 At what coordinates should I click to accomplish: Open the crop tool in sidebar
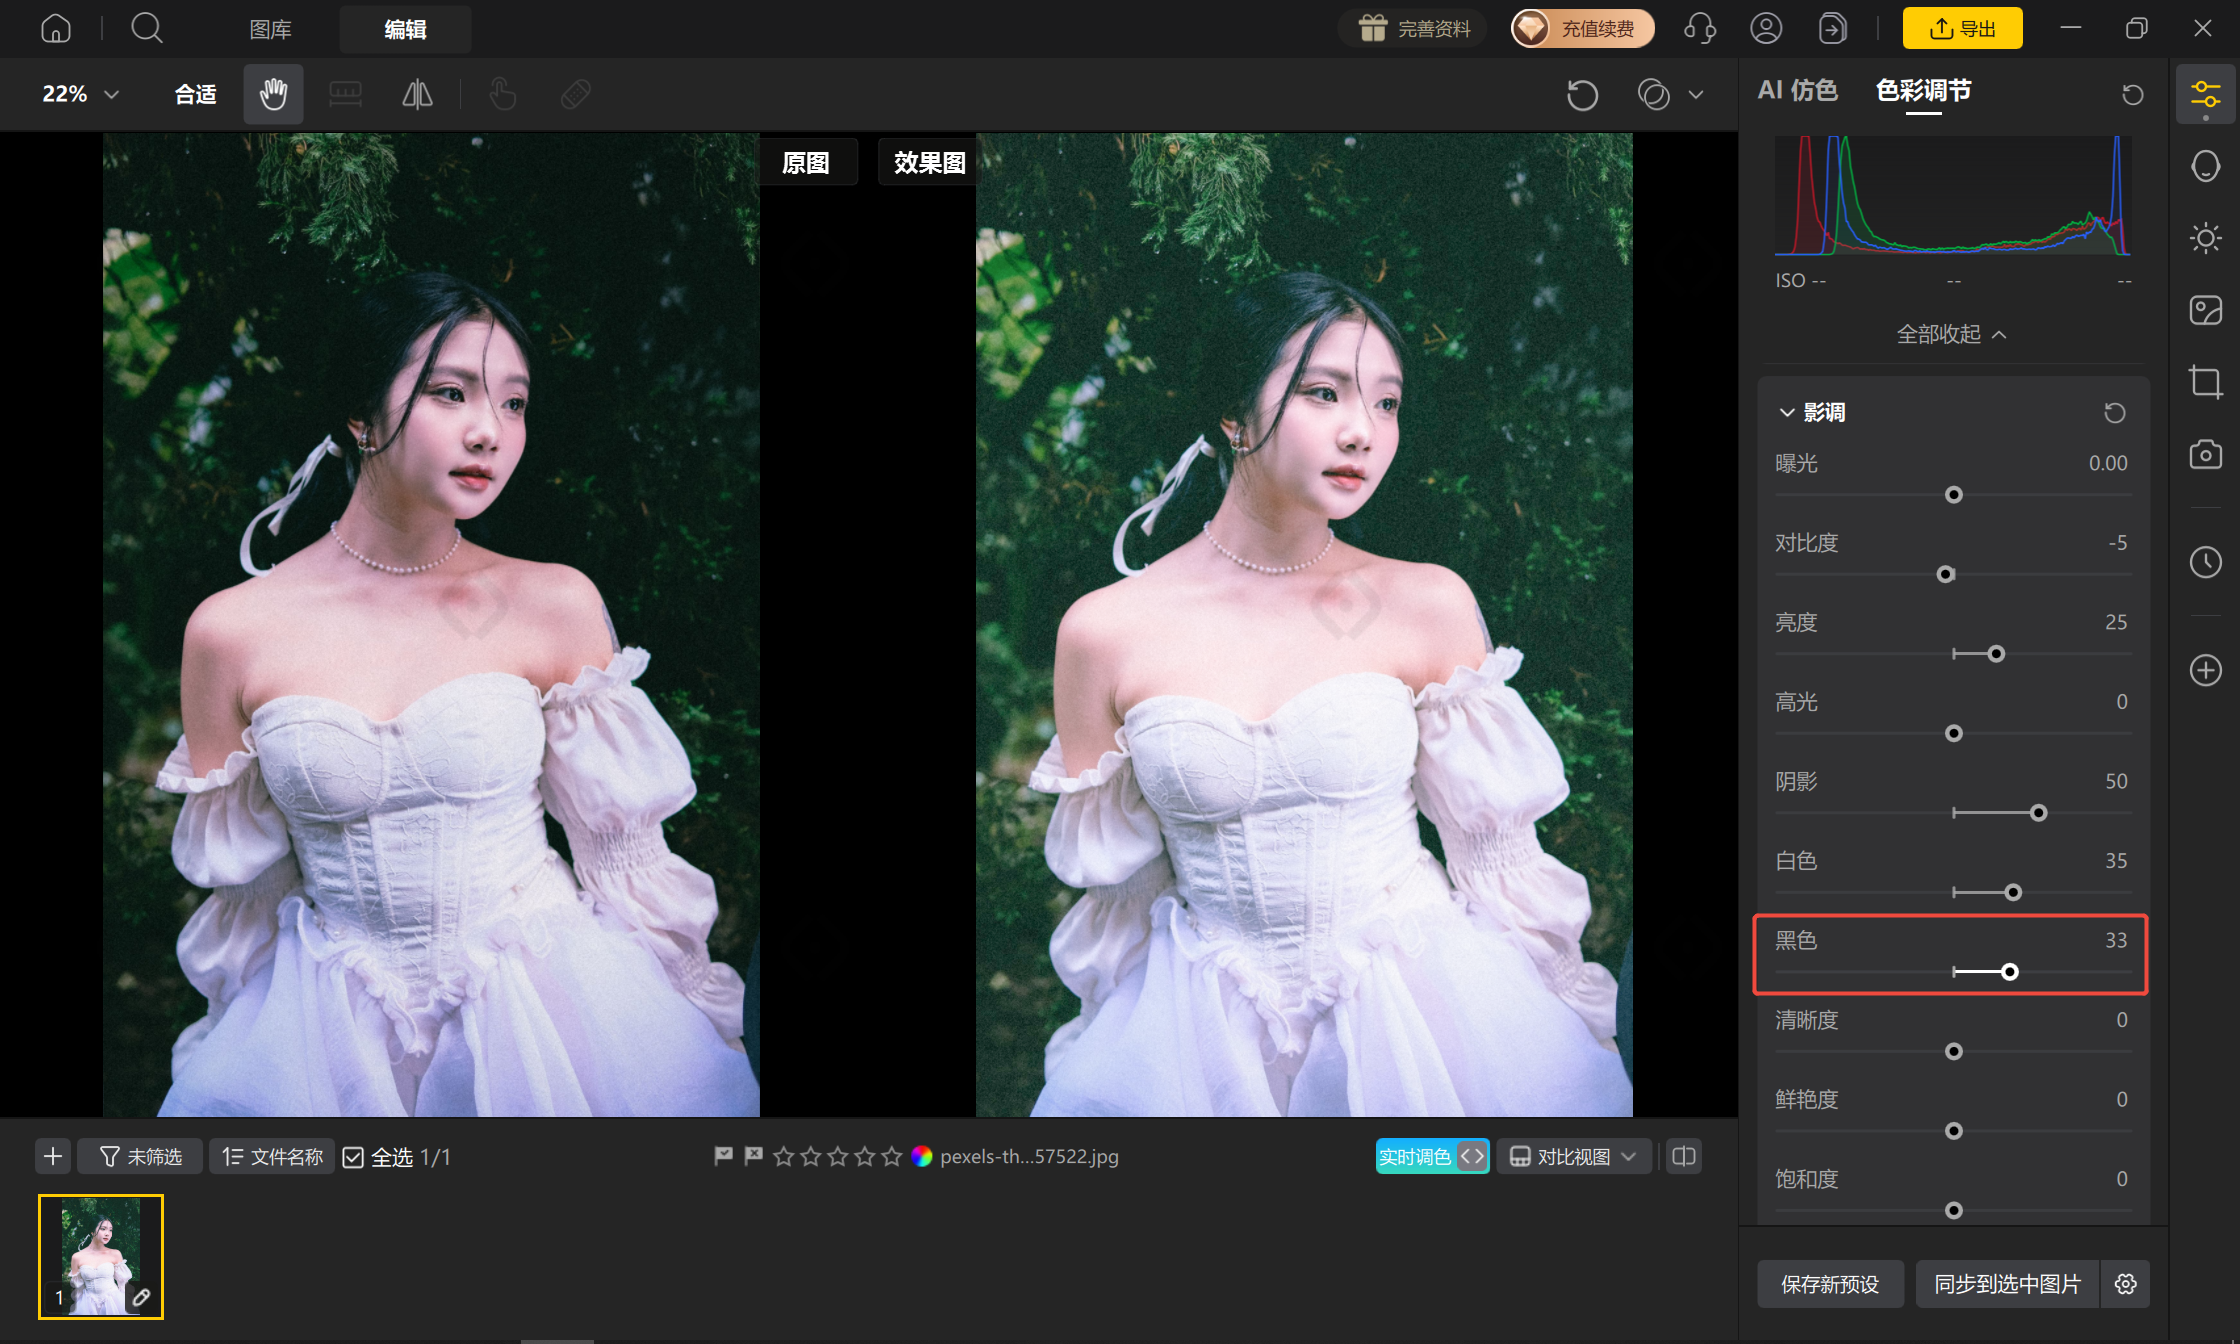click(x=2205, y=382)
